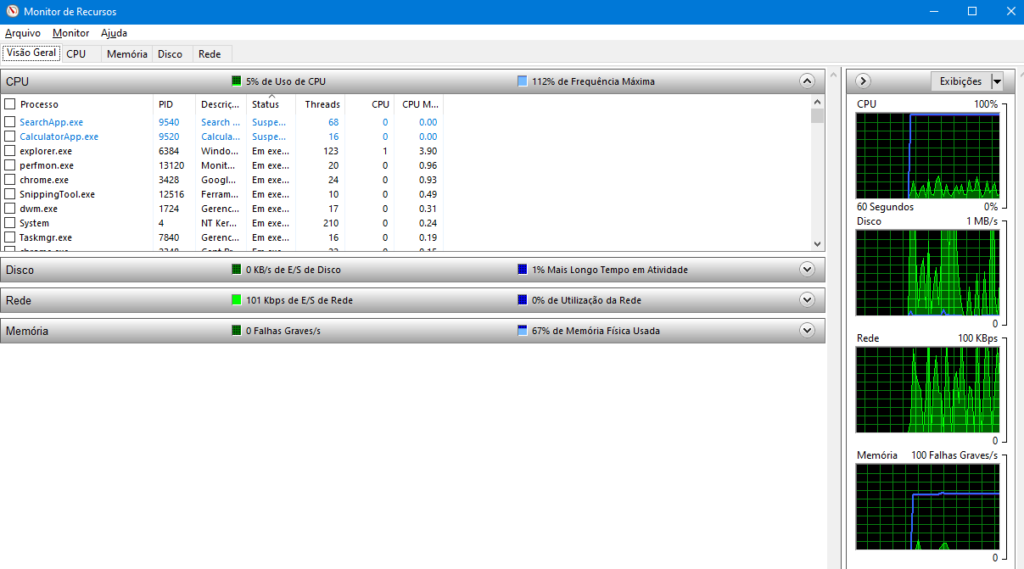
Task: Sort processes by Threads column header
Action: tap(322, 104)
